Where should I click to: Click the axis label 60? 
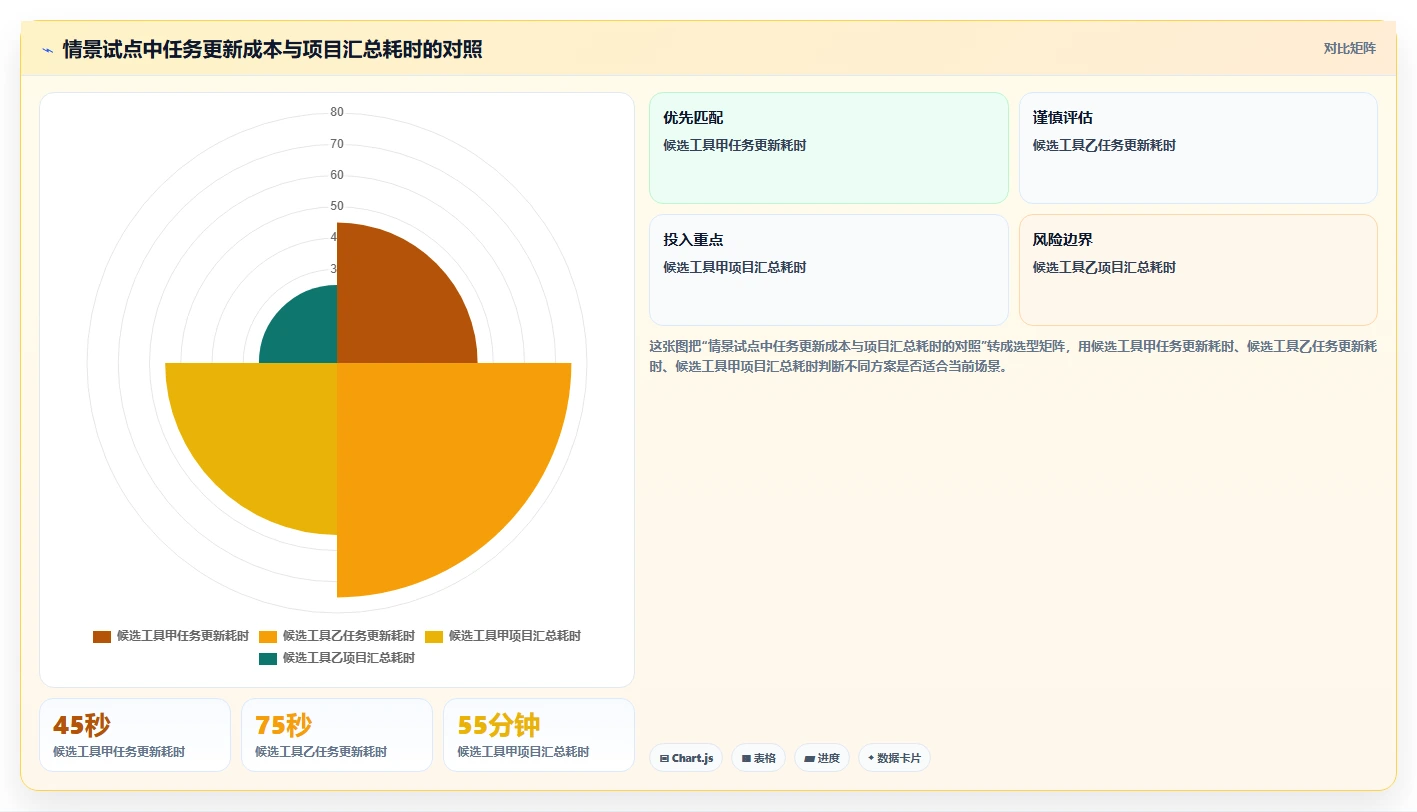[337, 175]
